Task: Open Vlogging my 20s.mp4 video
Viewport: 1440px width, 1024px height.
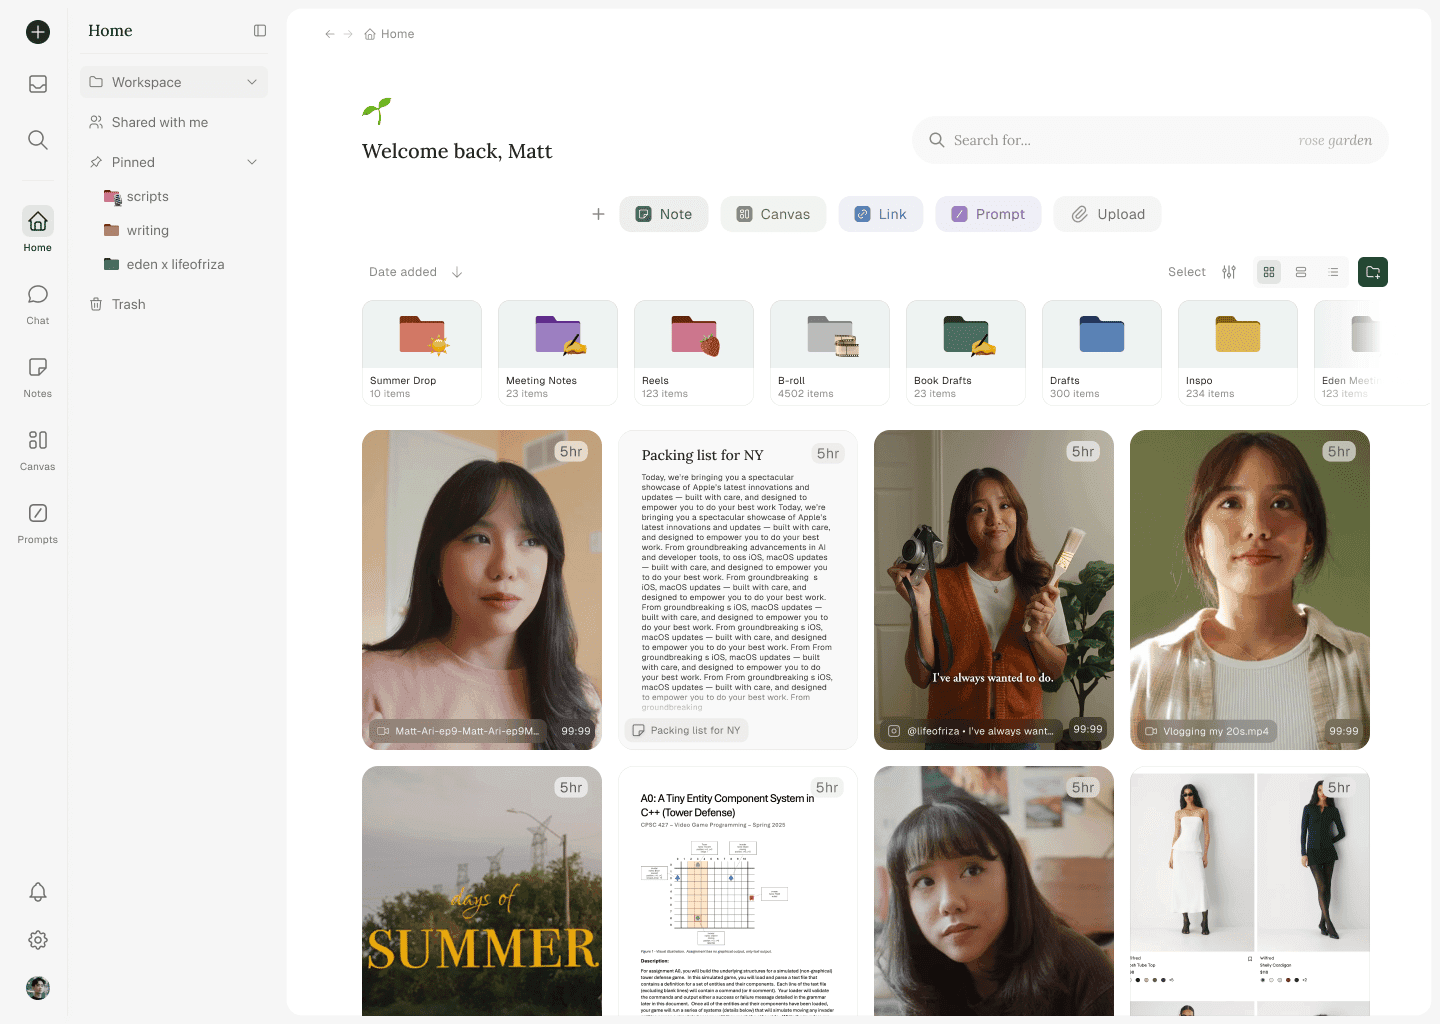Action: click(1250, 590)
